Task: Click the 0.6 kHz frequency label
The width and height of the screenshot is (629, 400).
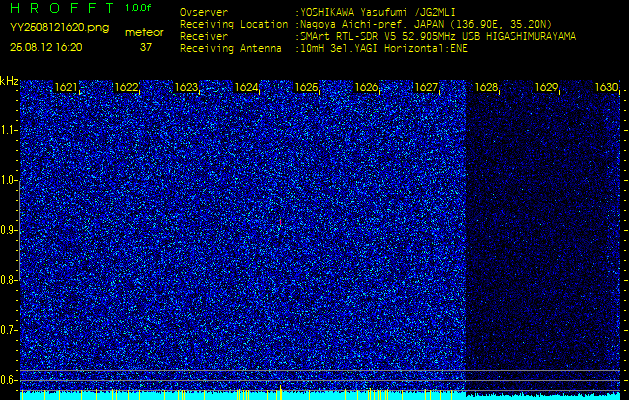Action: click(8, 380)
